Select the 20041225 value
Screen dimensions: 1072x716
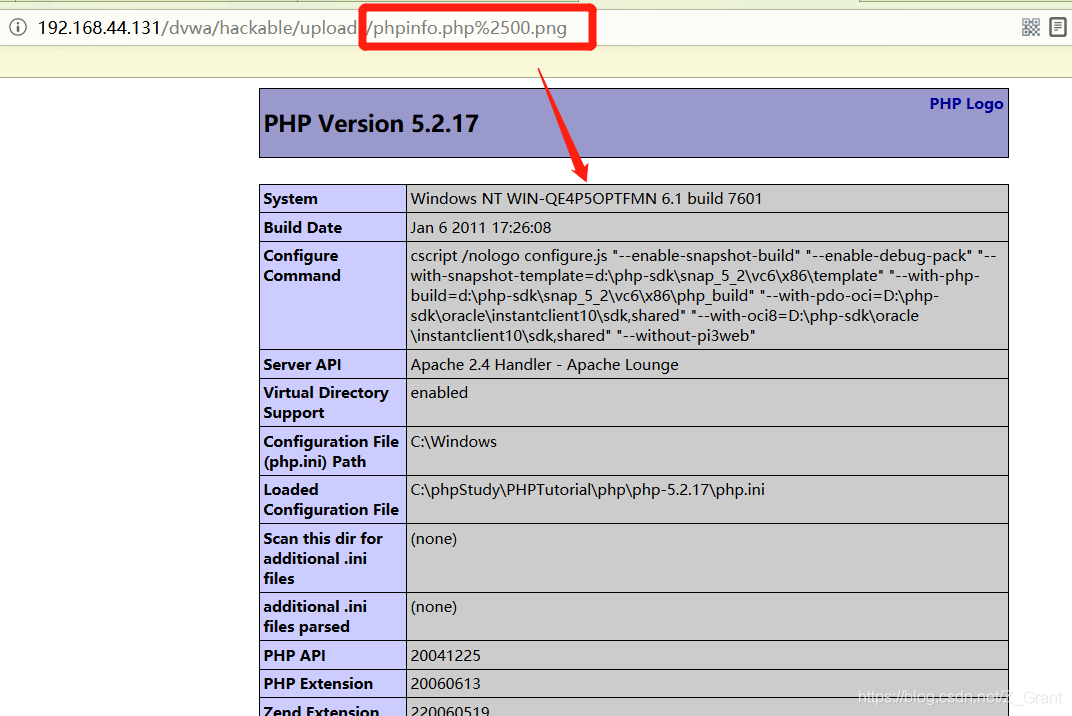pos(445,656)
